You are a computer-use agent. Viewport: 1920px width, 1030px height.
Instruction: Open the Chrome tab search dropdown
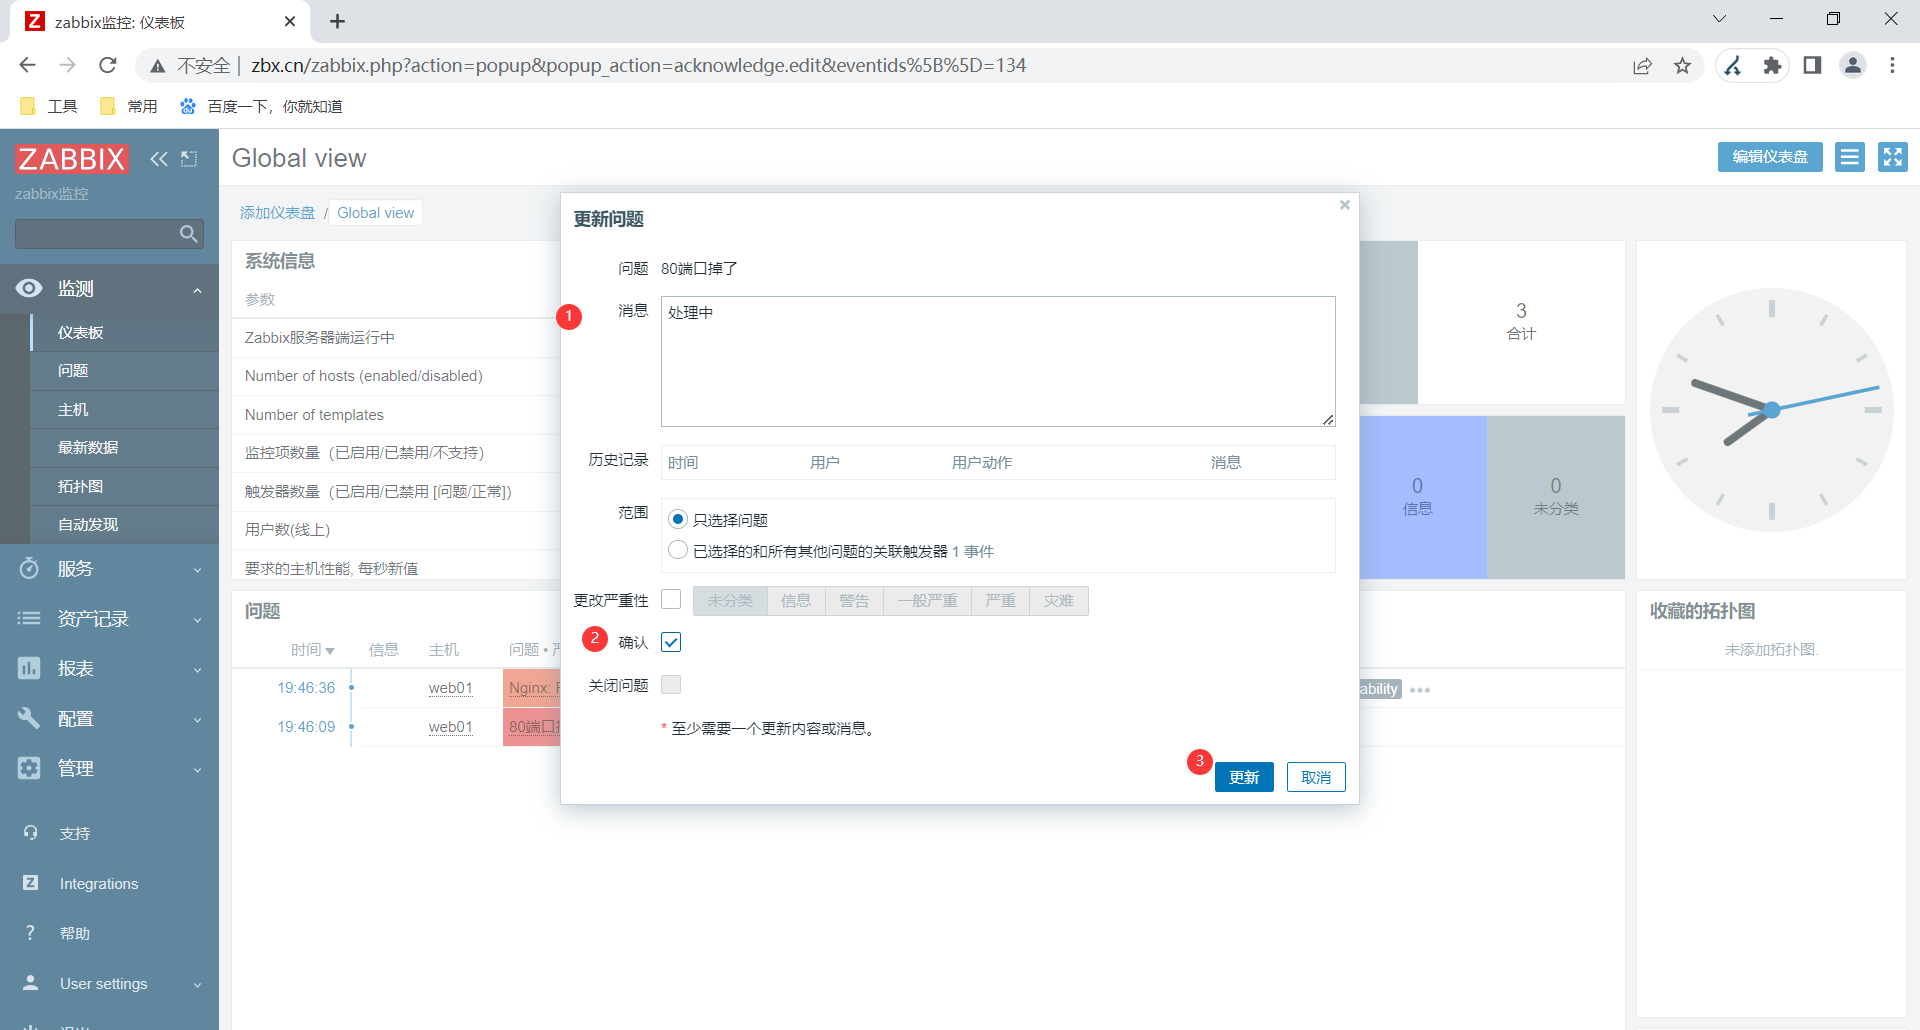pyautogui.click(x=1719, y=19)
